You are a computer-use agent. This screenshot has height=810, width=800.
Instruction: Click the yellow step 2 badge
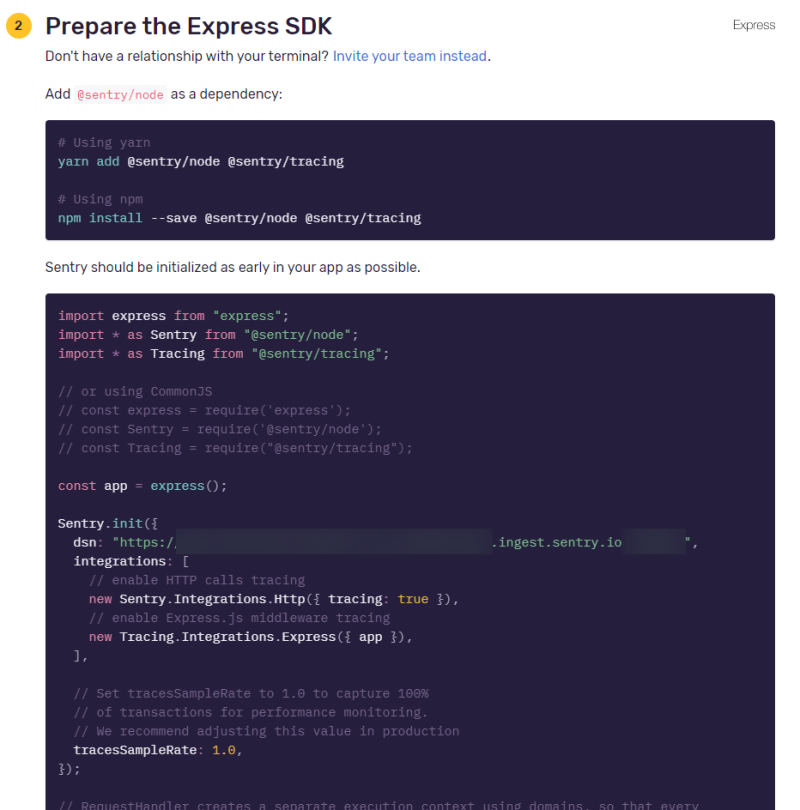click(x=19, y=26)
